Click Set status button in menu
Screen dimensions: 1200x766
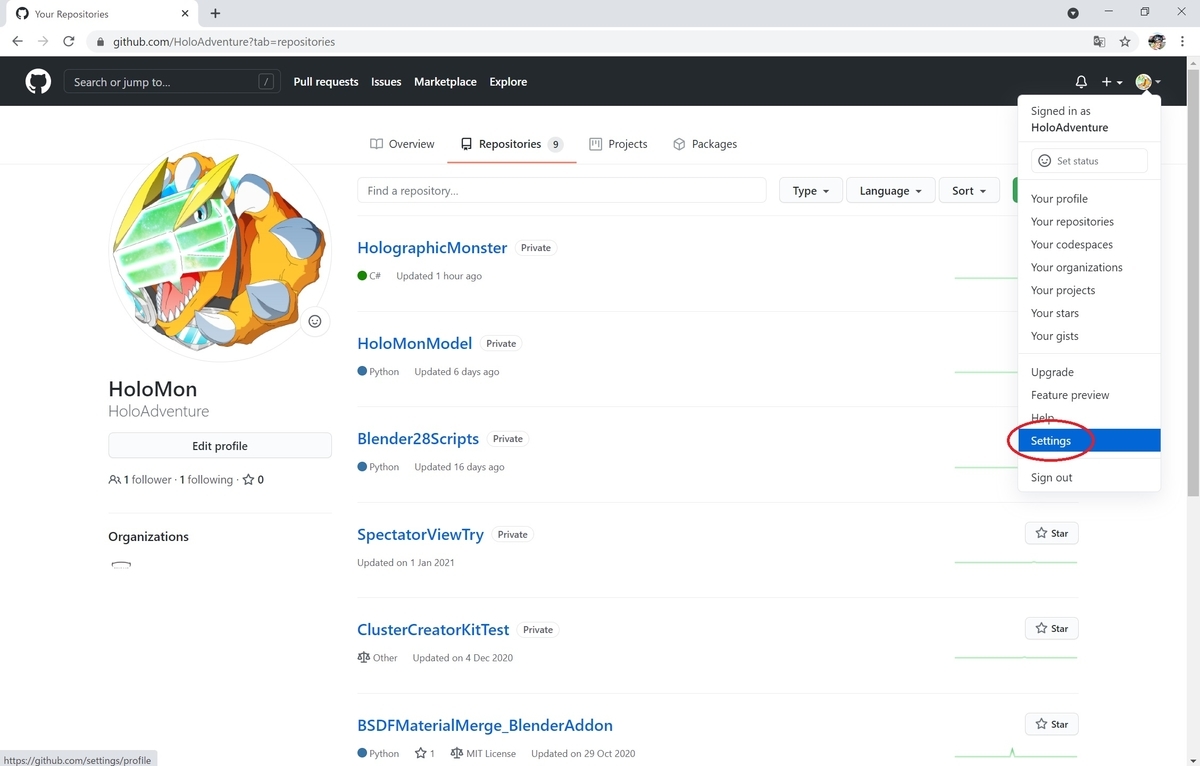pyautogui.click(x=1089, y=161)
